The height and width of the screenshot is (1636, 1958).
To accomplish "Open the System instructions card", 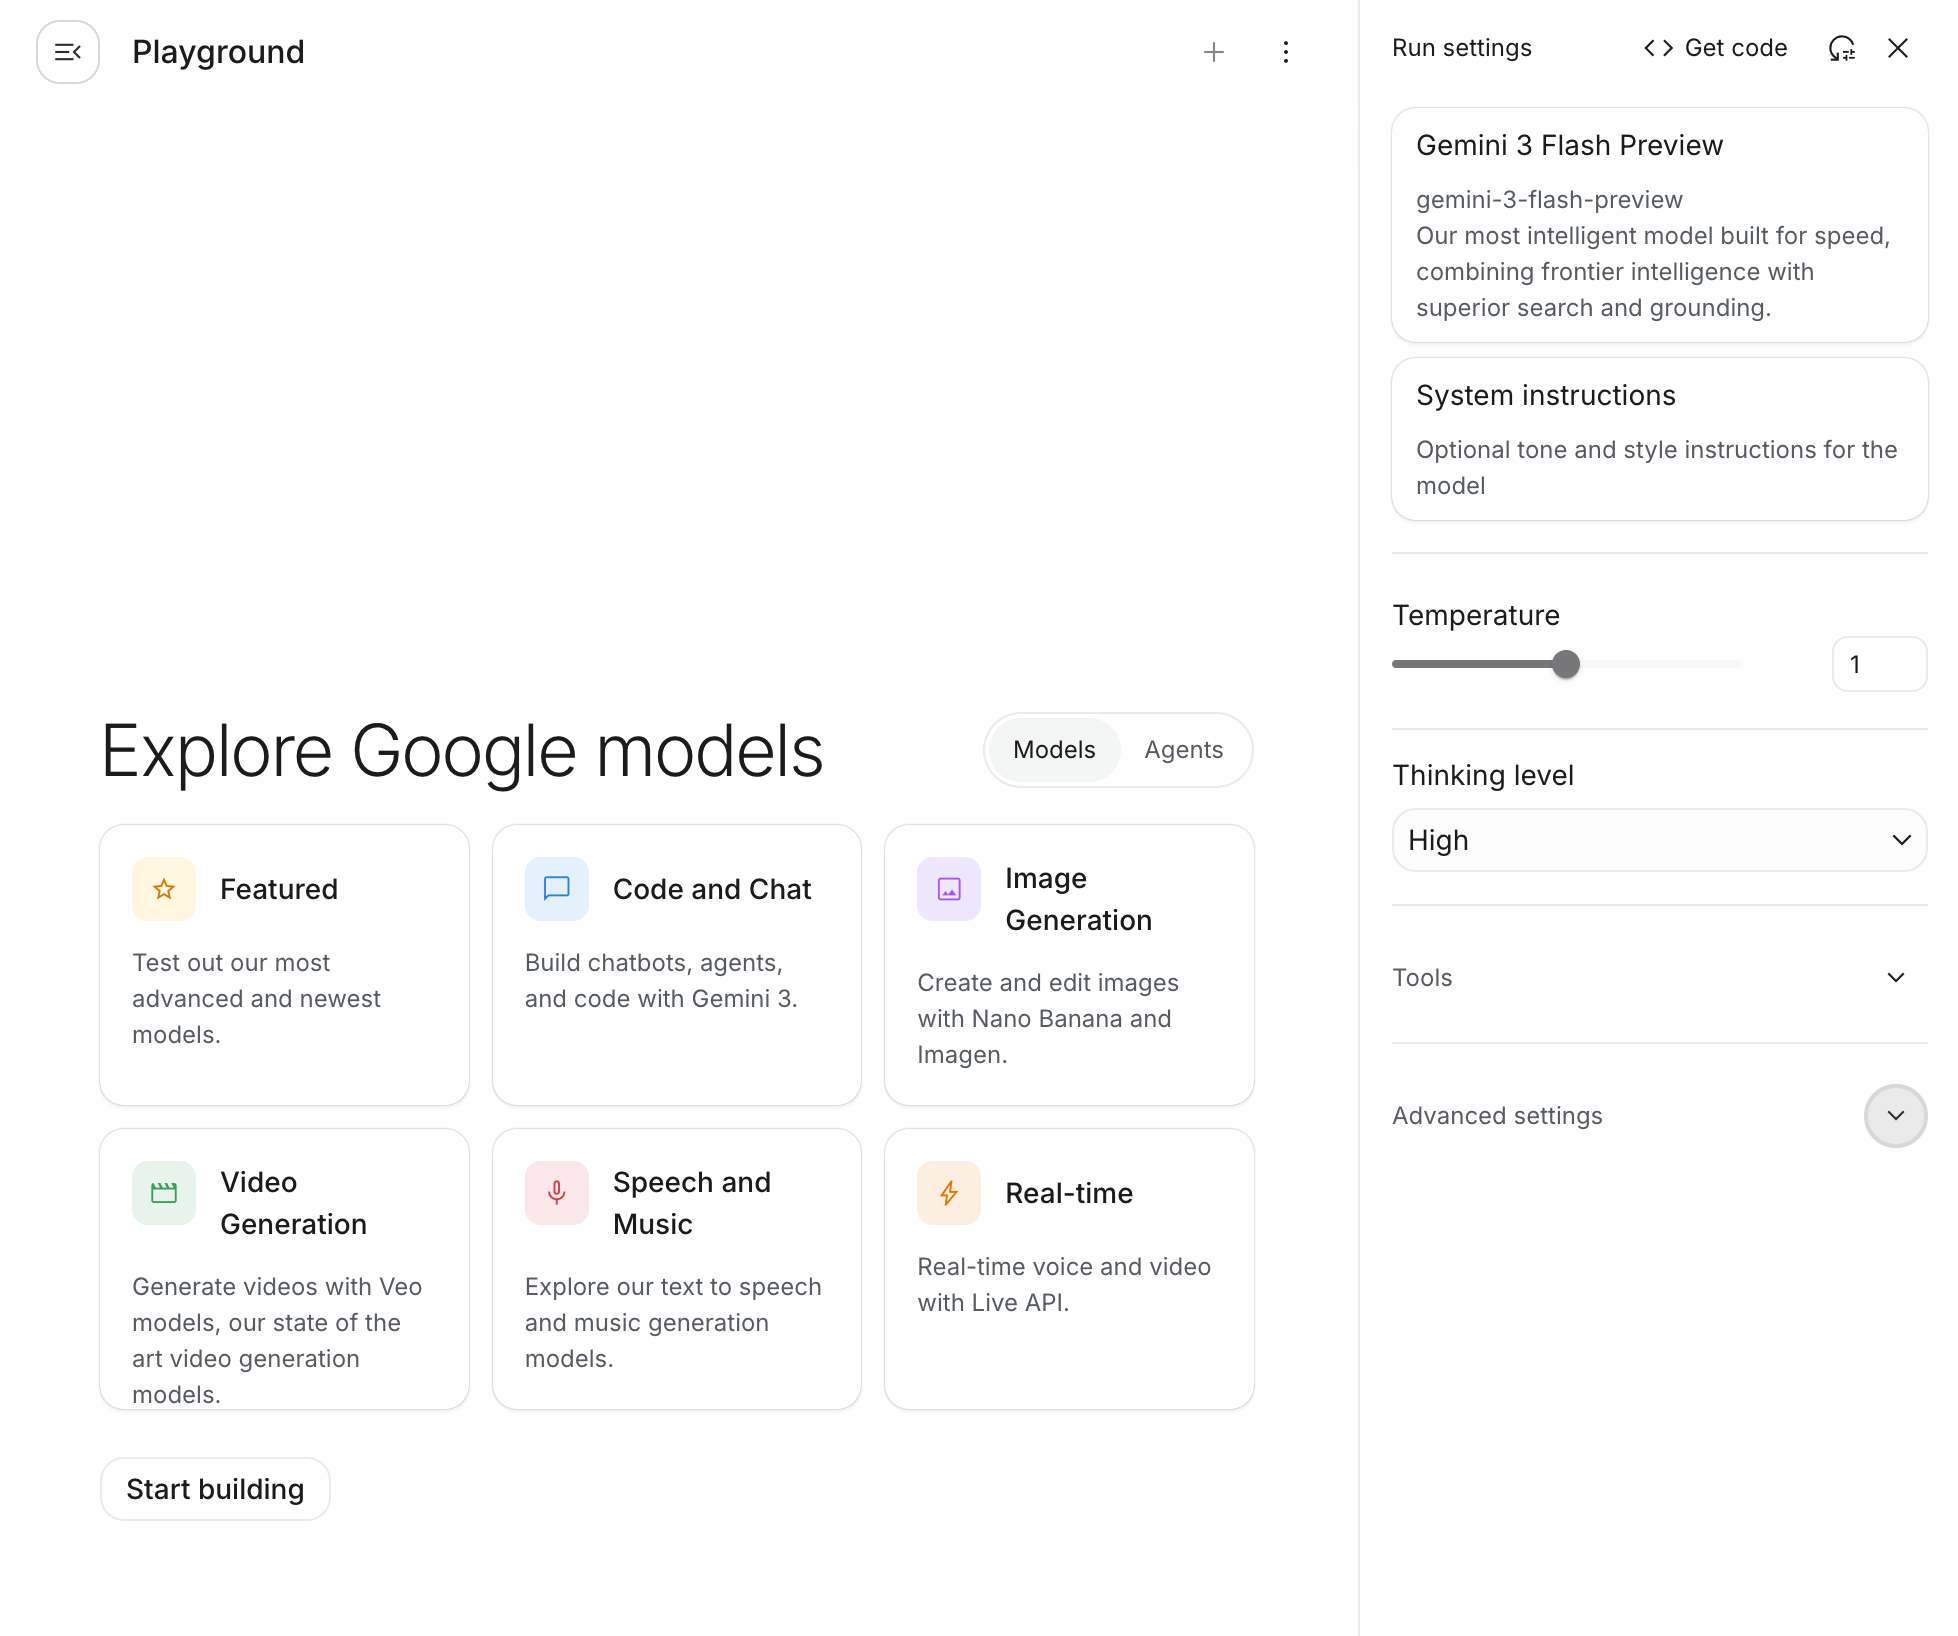I will tap(1660, 439).
